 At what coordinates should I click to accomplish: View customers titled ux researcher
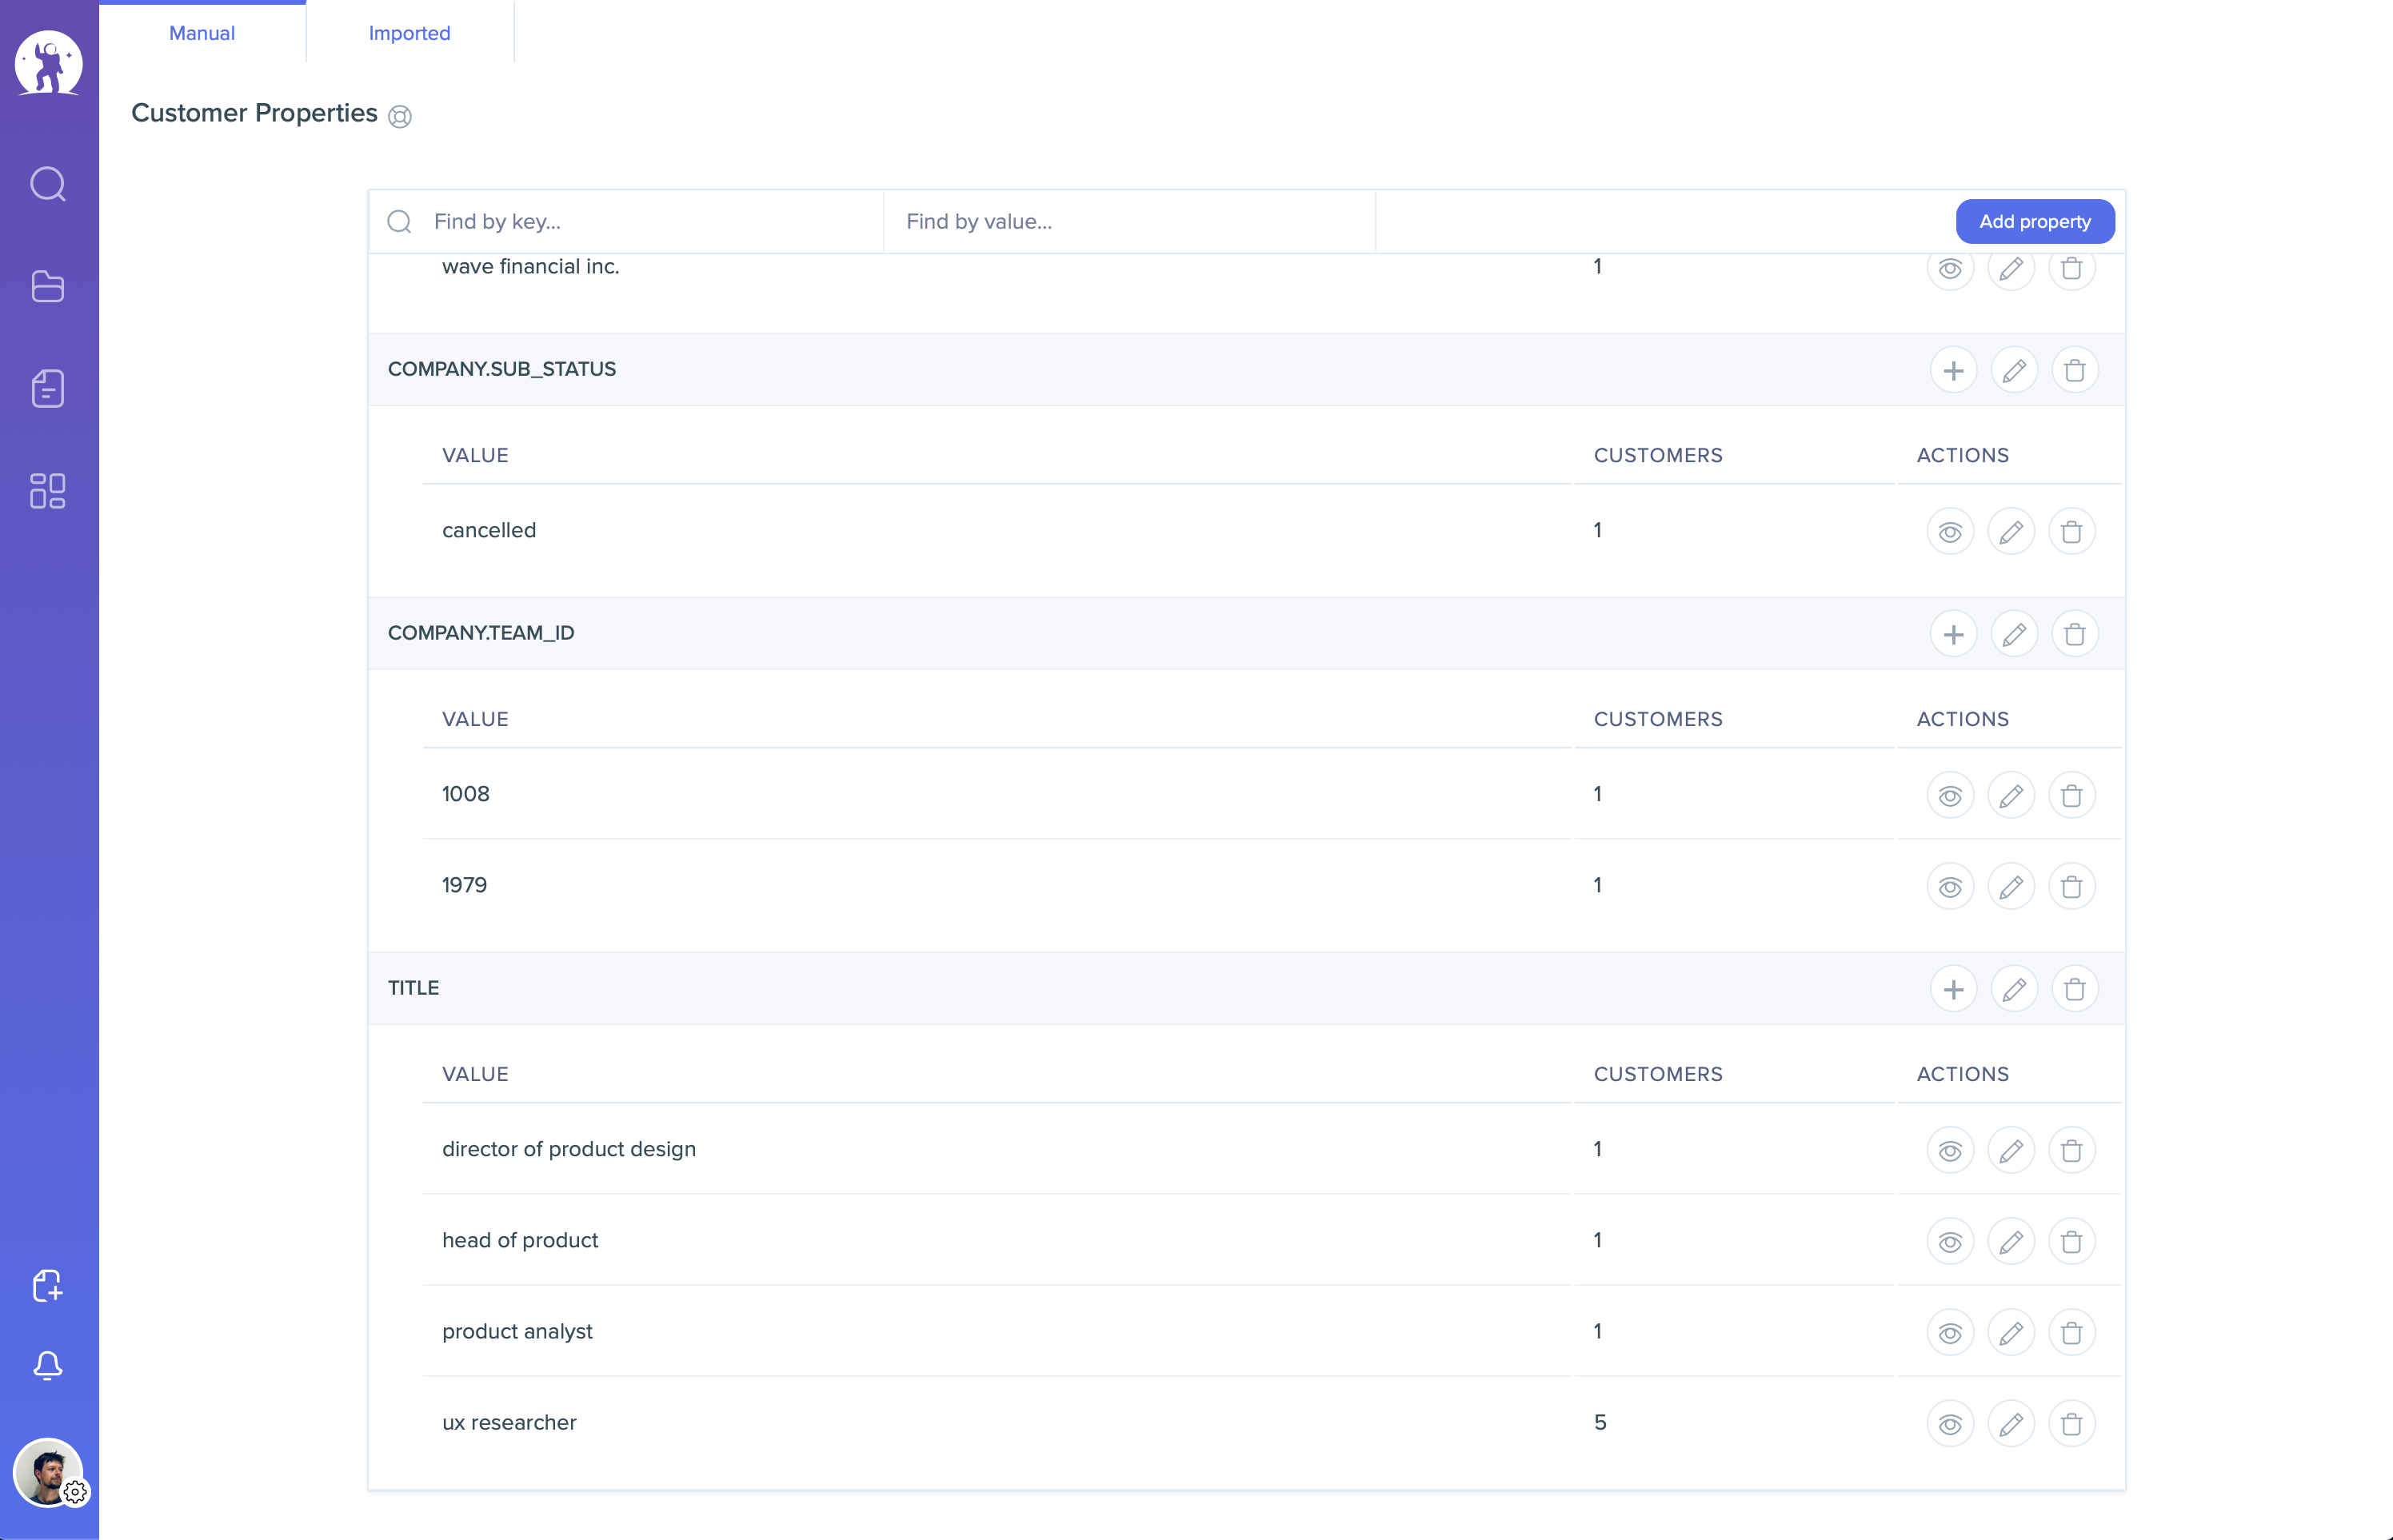1950,1424
